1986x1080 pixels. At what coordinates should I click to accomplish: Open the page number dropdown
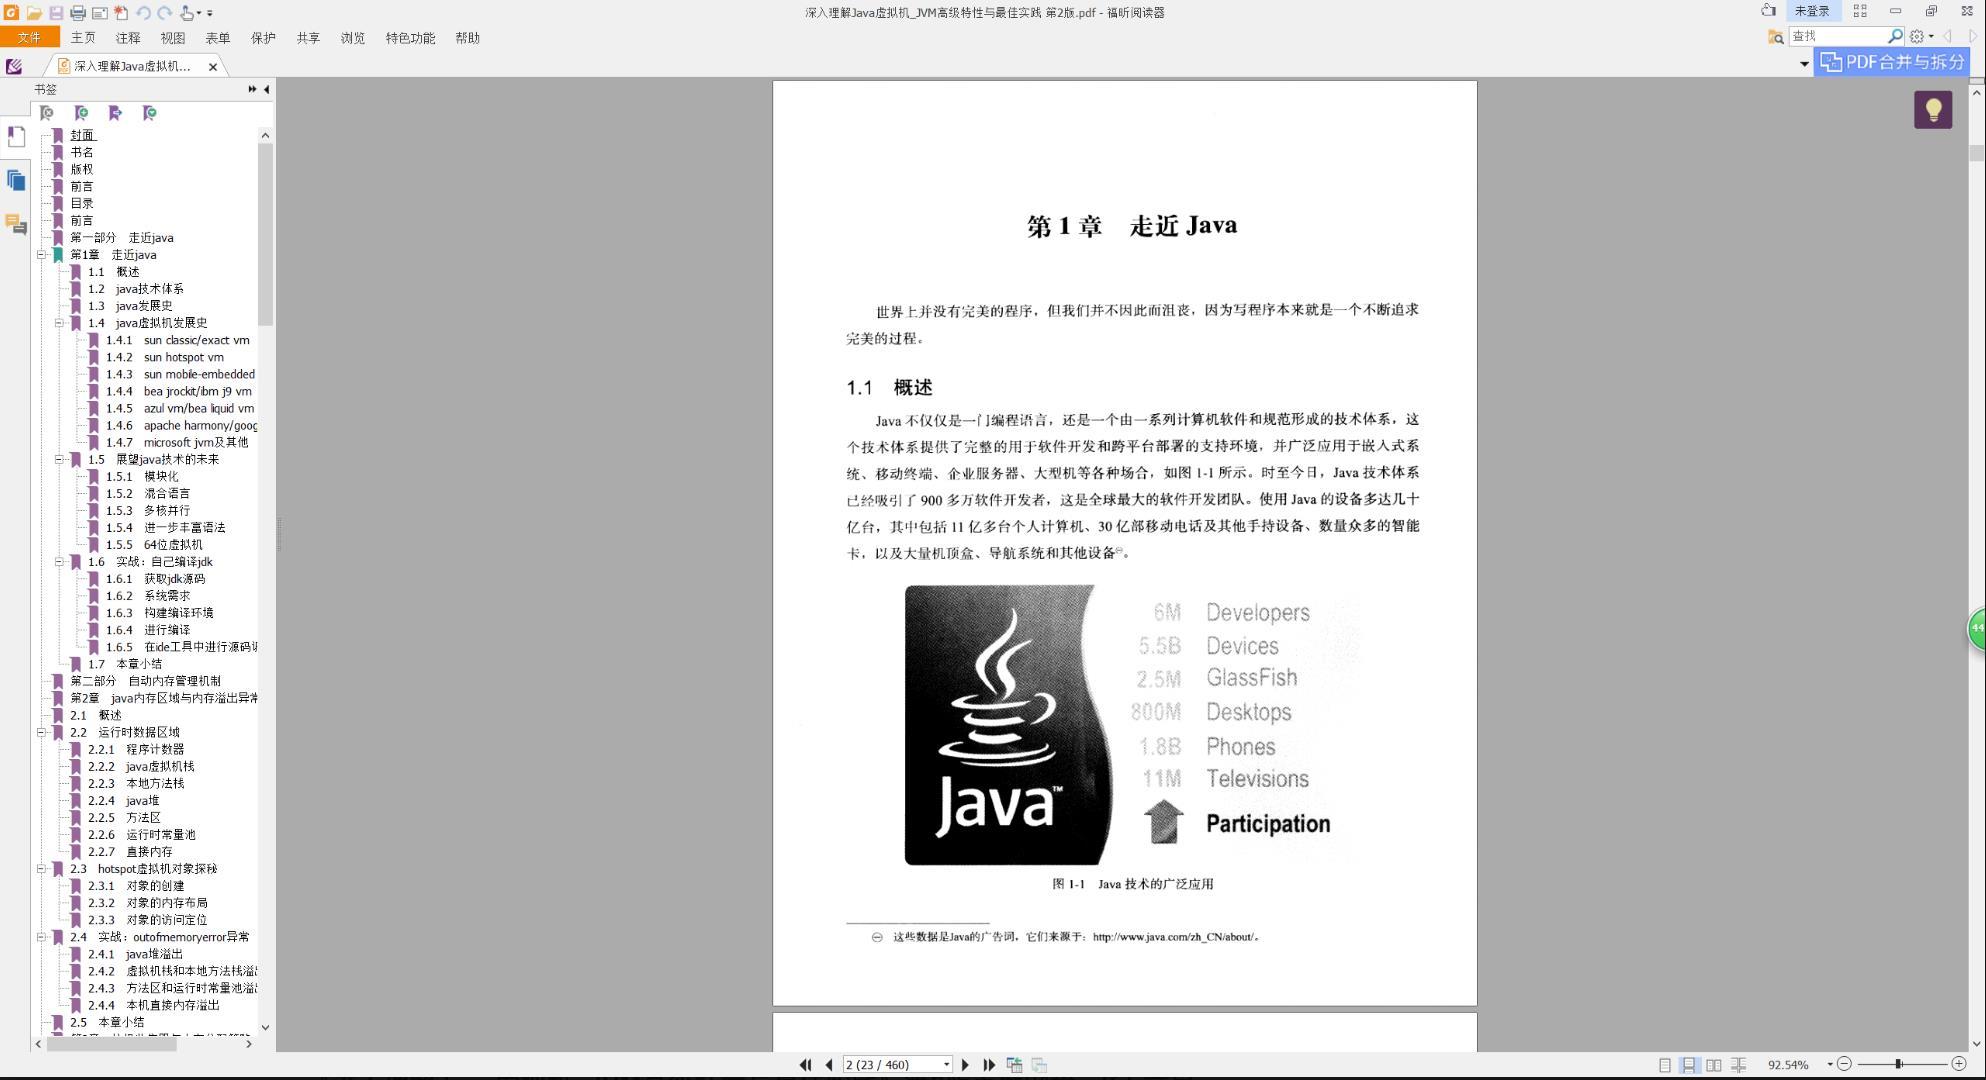[946, 1065]
